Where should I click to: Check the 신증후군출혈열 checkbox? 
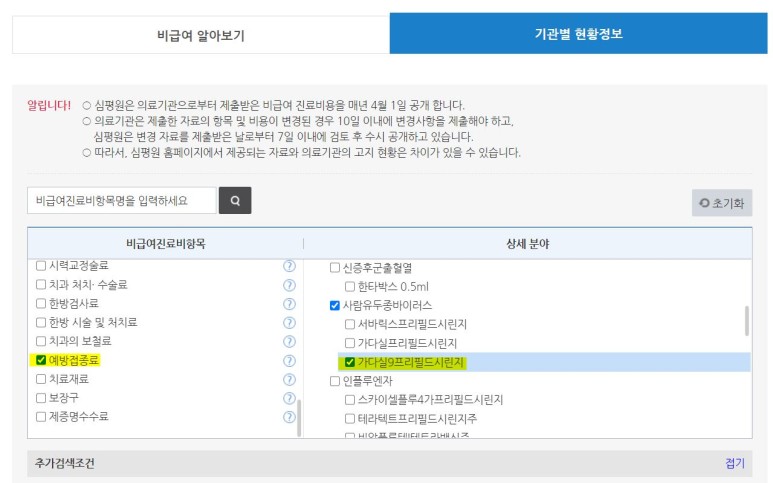335,268
